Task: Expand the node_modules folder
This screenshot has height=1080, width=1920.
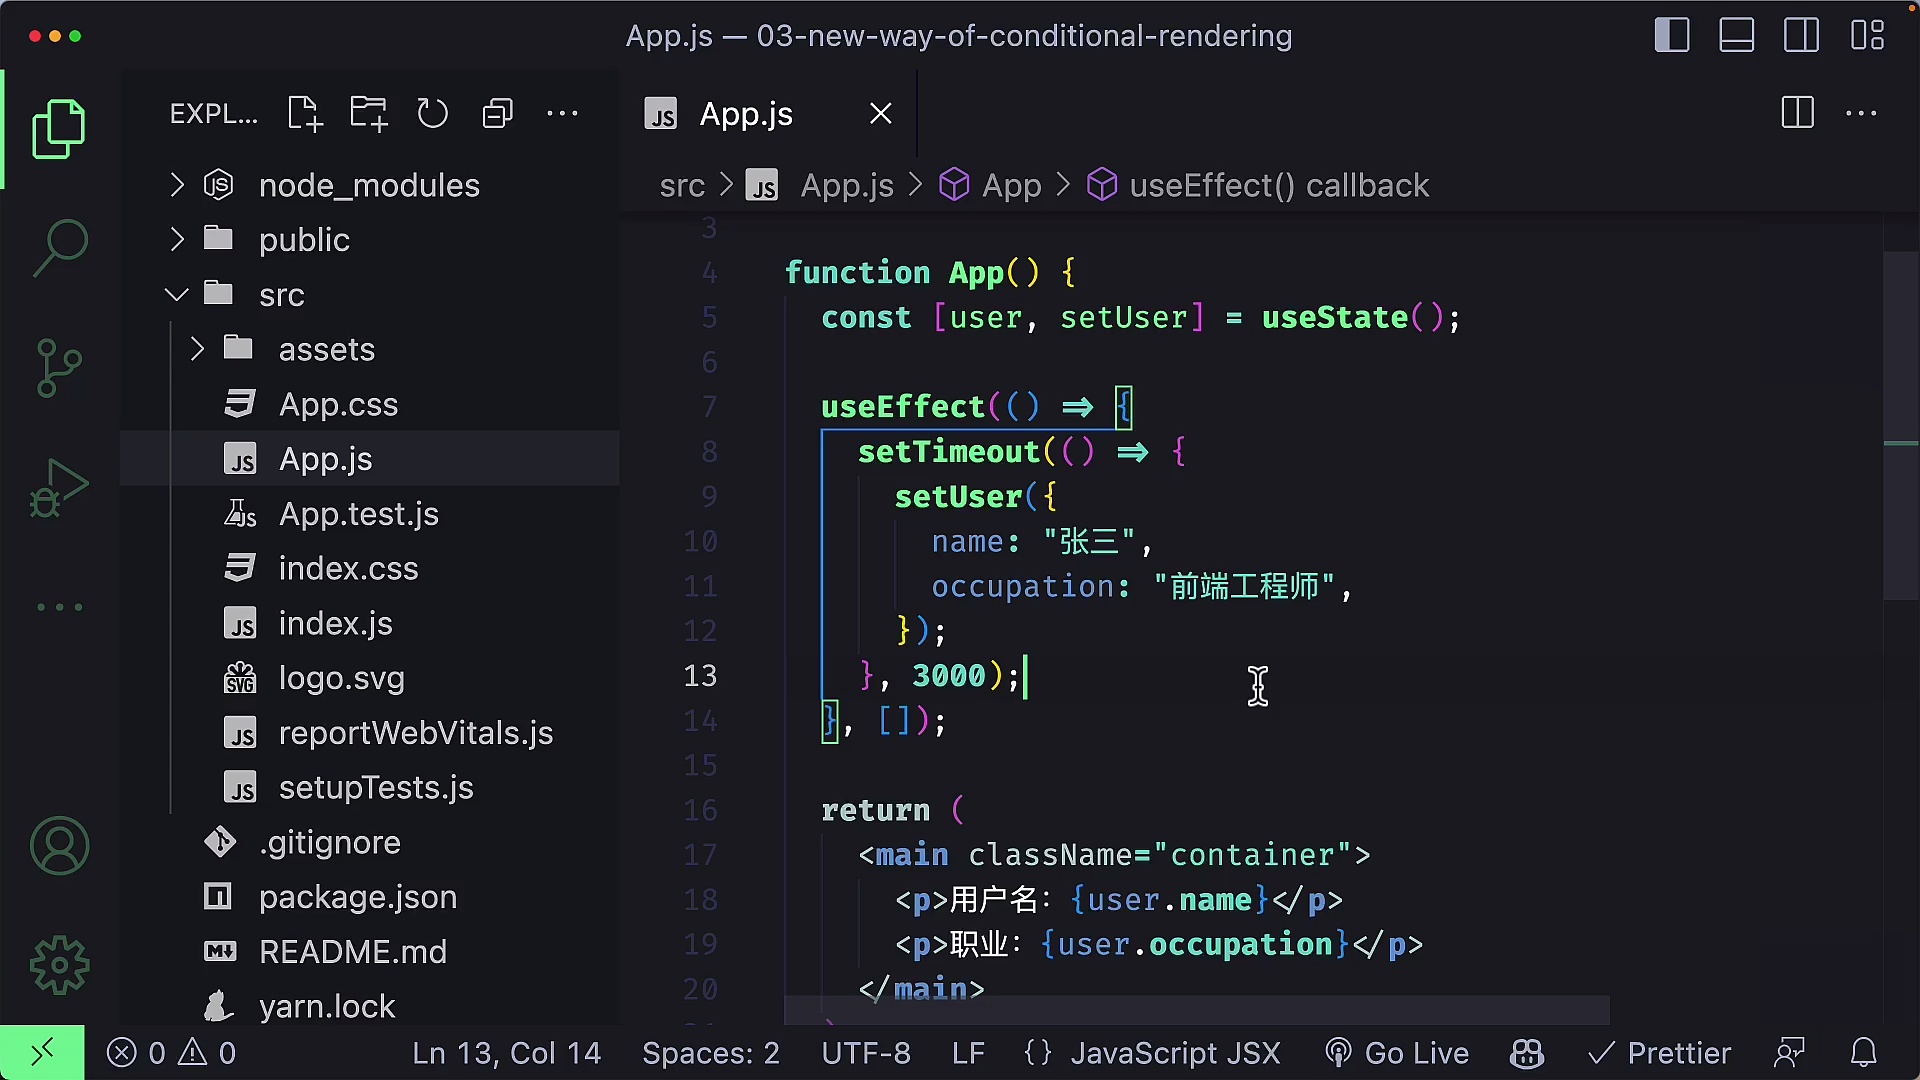Action: 370,185
